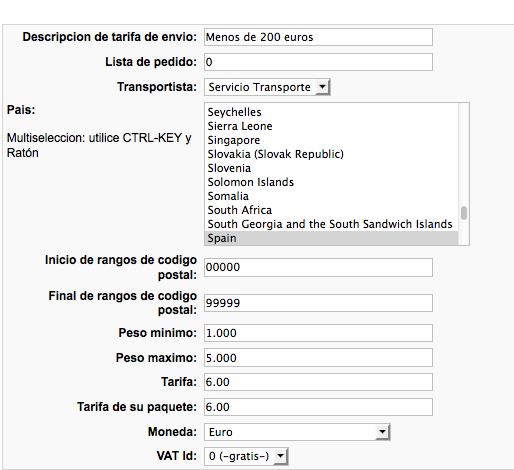Choose Slovenia from the list
This screenshot has height=470, width=514.
tap(331, 168)
